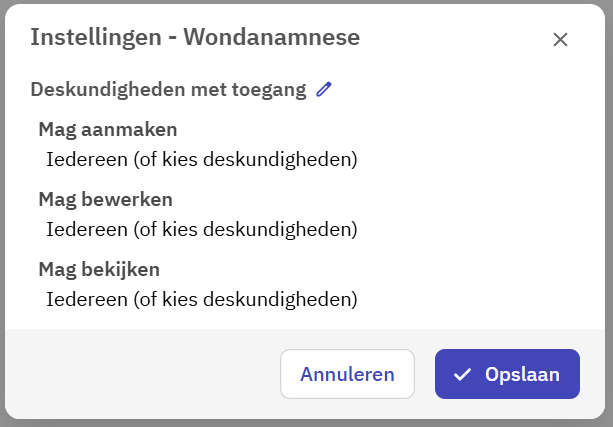
Task: Select the 'Deskundigheden met toegang' heading
Action: 168,89
